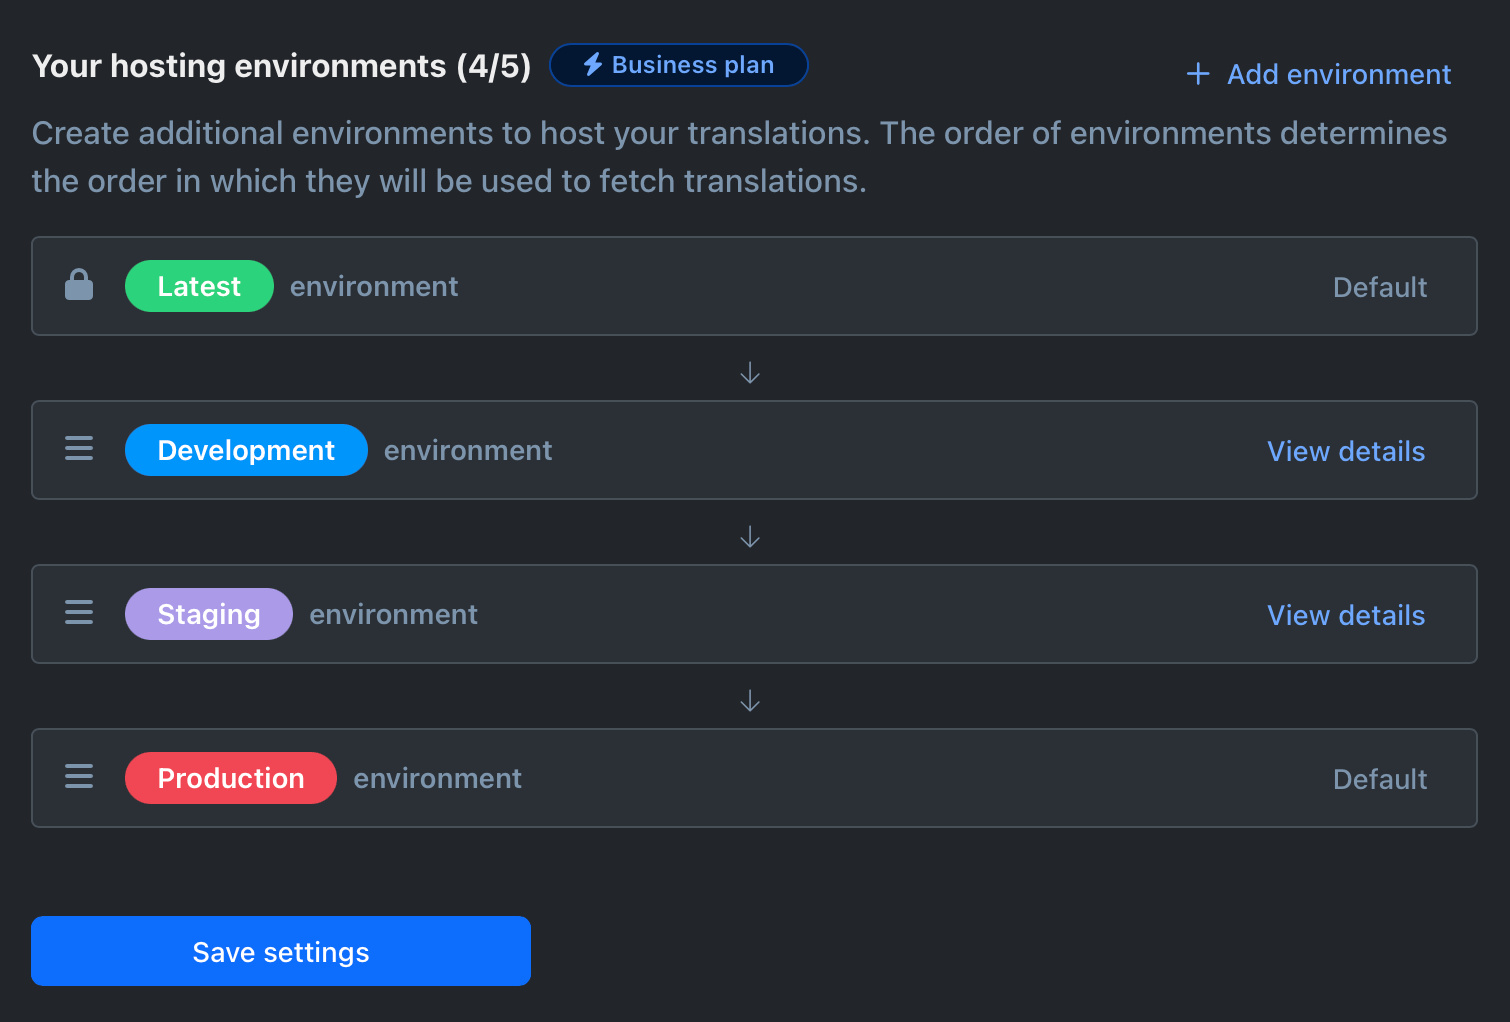The height and width of the screenshot is (1022, 1510).
Task: Open View details for Development environment
Action: [x=1346, y=451]
